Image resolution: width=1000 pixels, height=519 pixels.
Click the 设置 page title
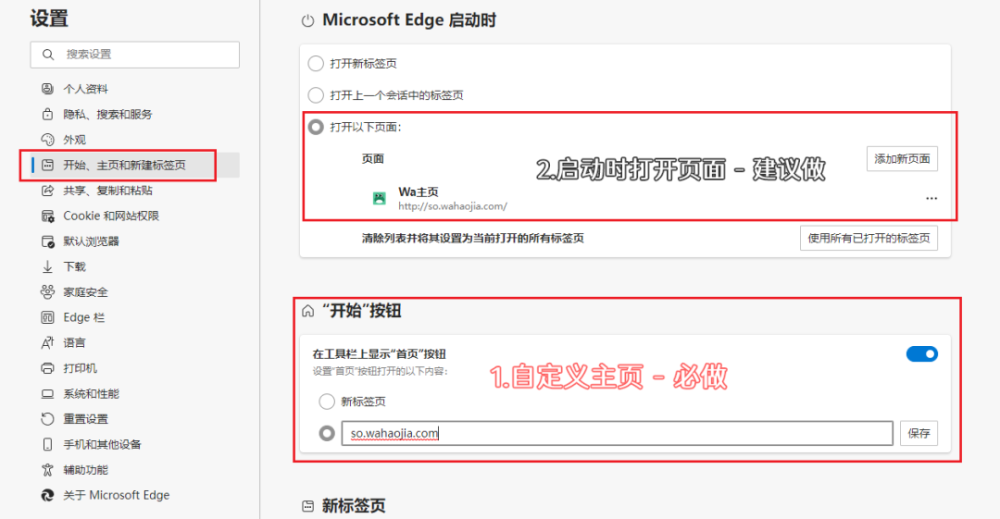(49, 18)
